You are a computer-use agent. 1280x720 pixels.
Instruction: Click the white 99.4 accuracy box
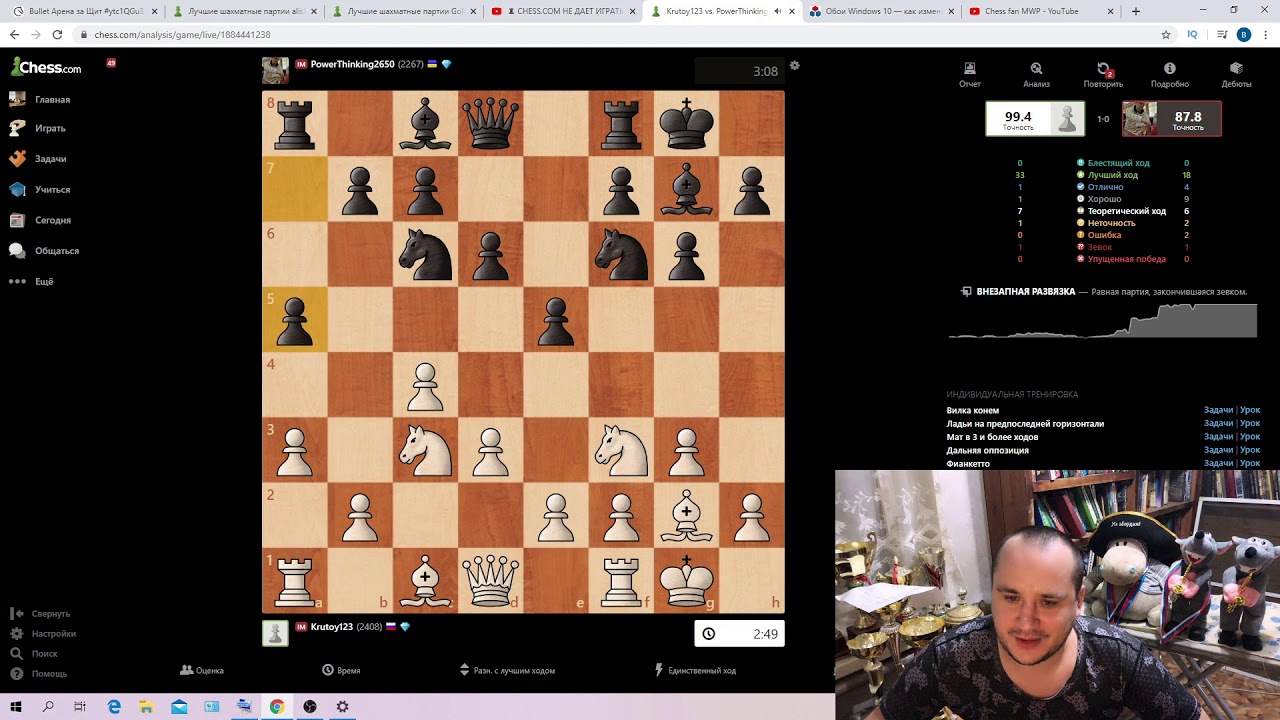click(1035, 119)
